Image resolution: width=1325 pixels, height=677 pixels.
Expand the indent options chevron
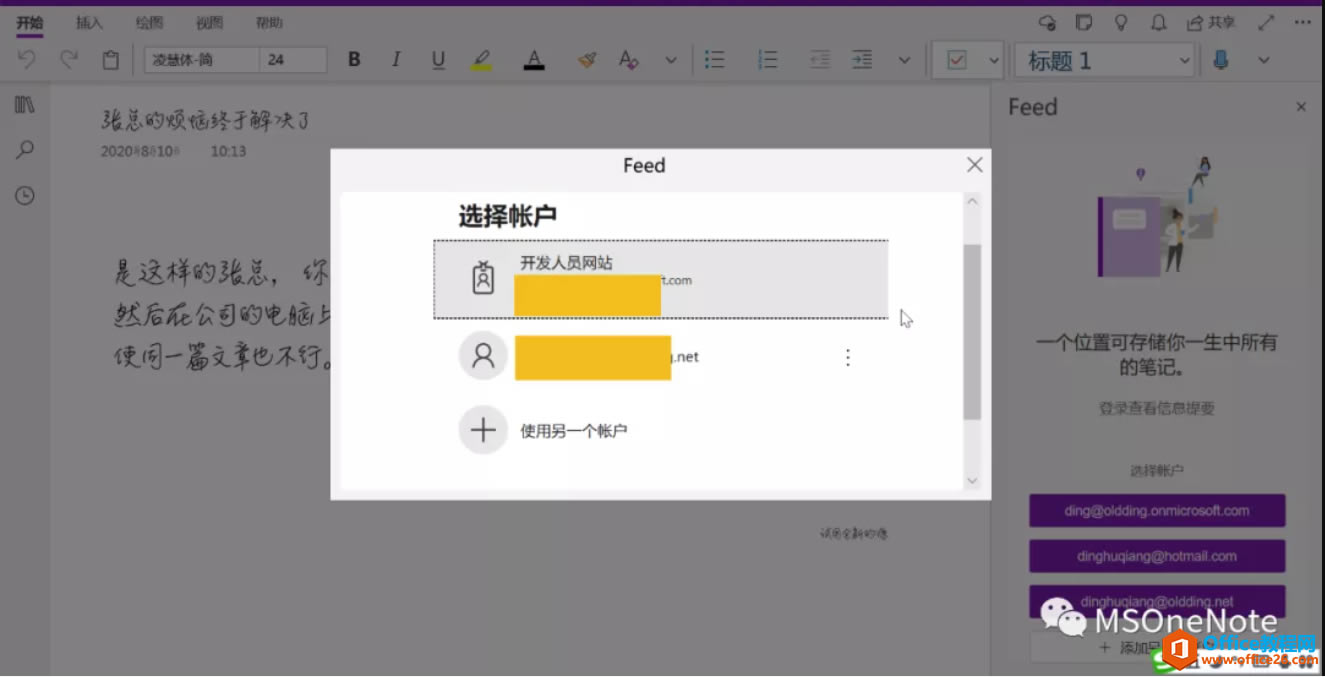(x=905, y=59)
